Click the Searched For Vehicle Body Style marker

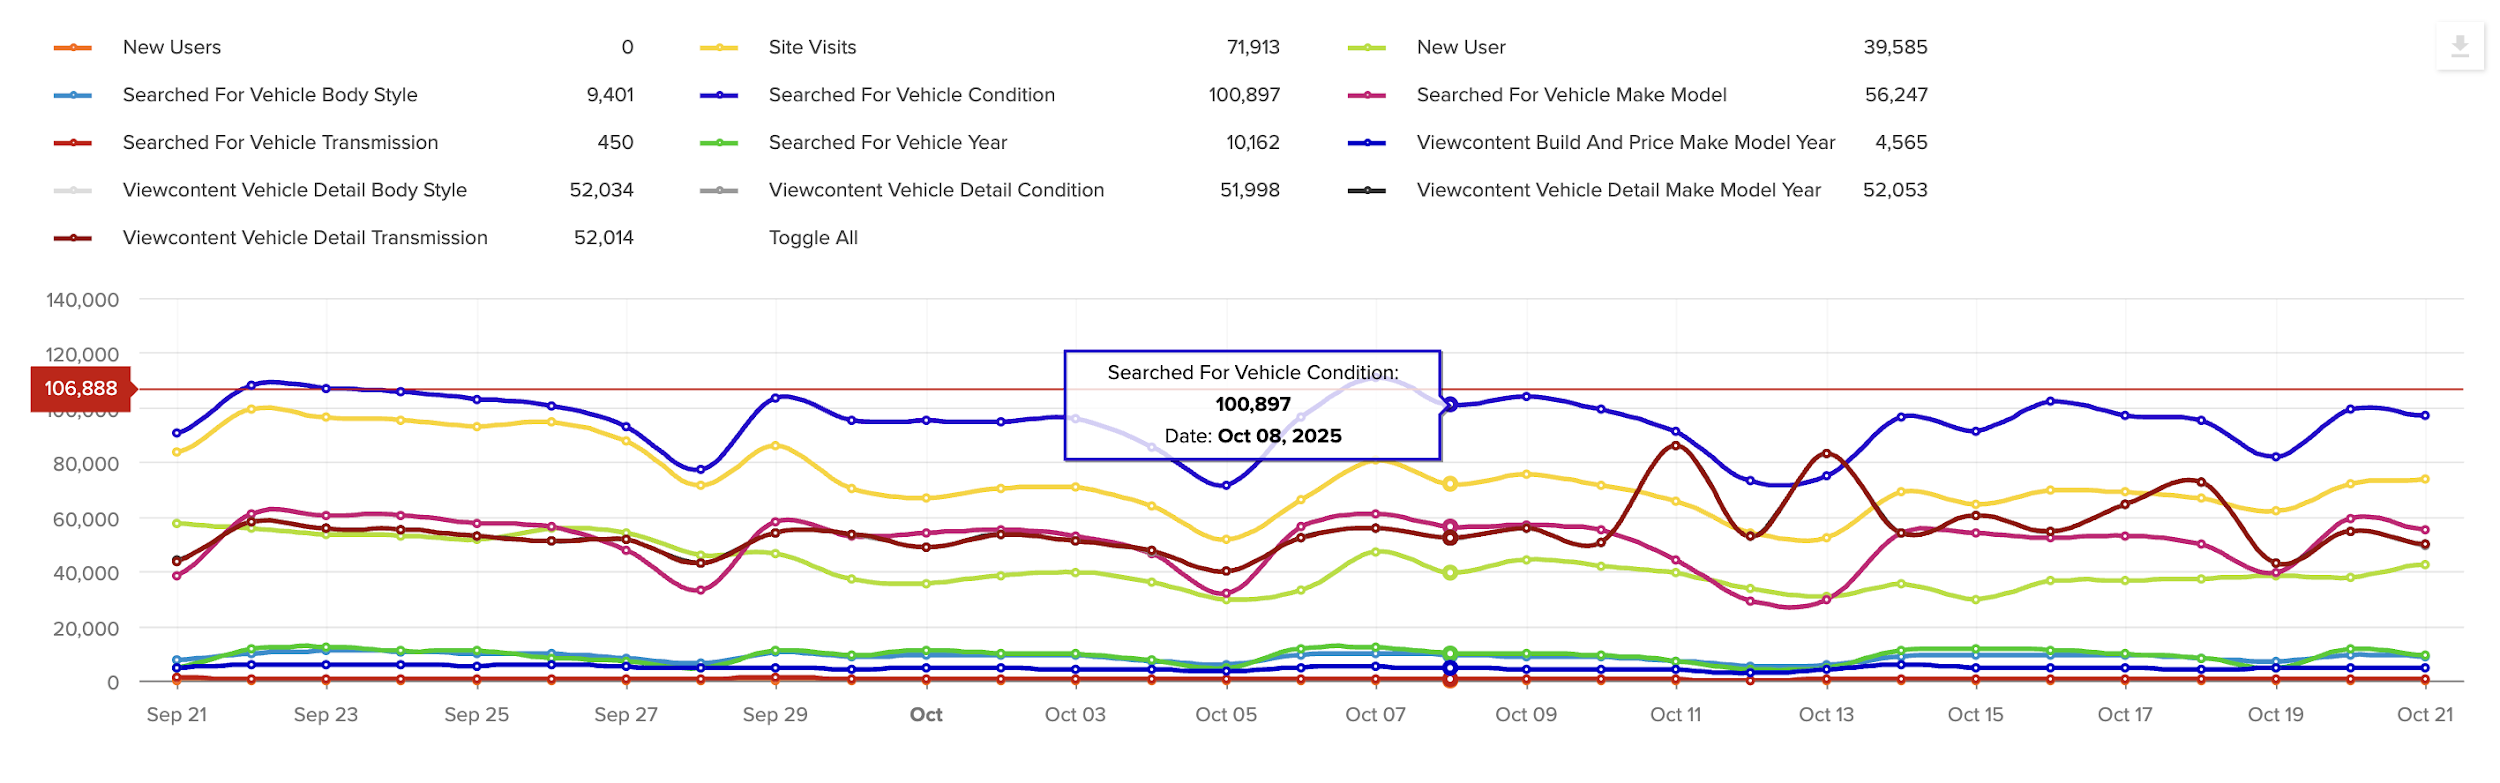pos(73,96)
